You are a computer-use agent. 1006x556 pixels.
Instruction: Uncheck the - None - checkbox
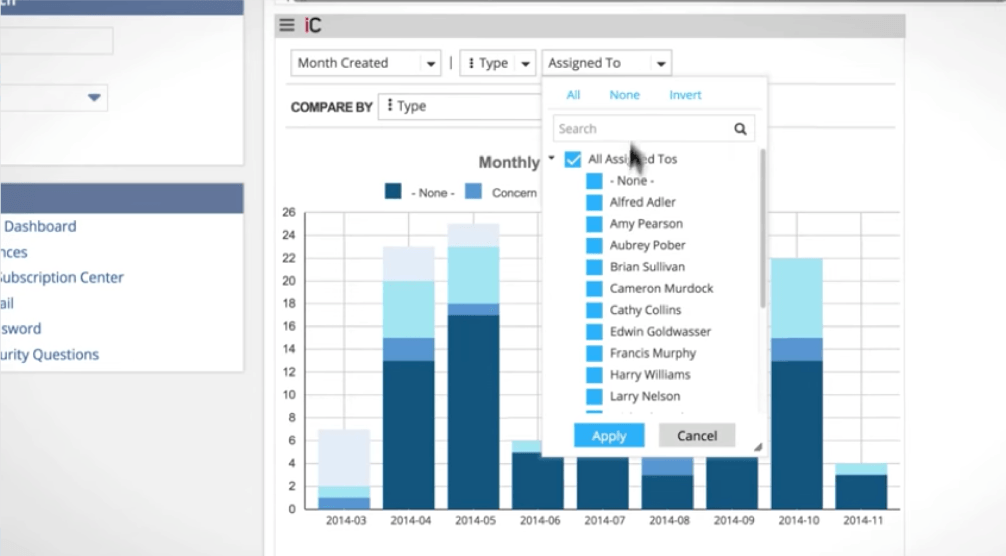point(594,181)
